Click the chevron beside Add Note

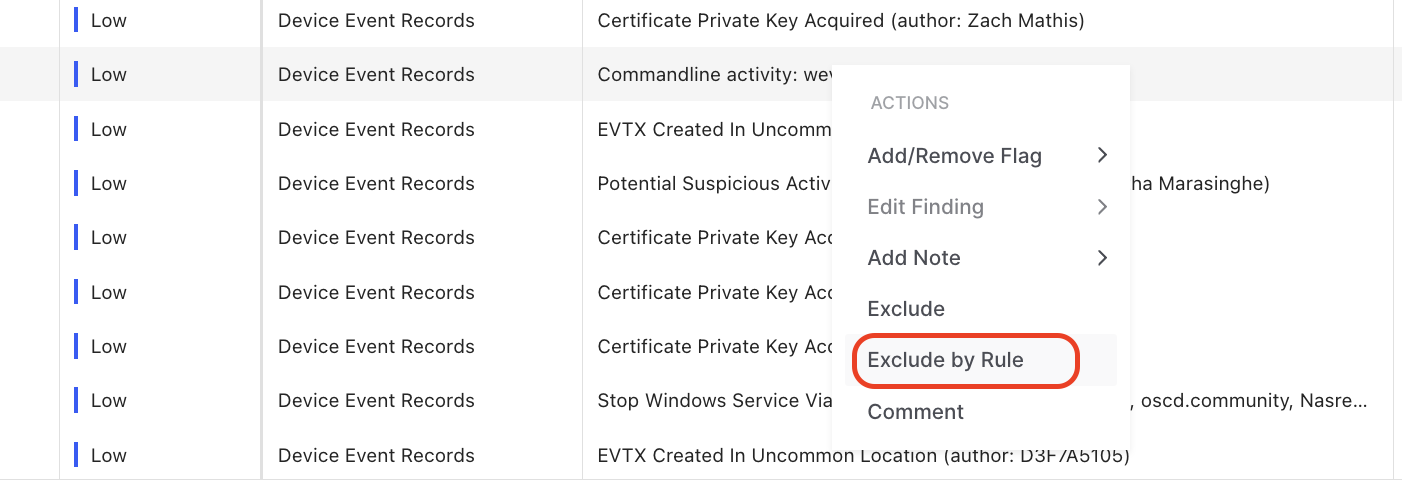tap(1102, 258)
